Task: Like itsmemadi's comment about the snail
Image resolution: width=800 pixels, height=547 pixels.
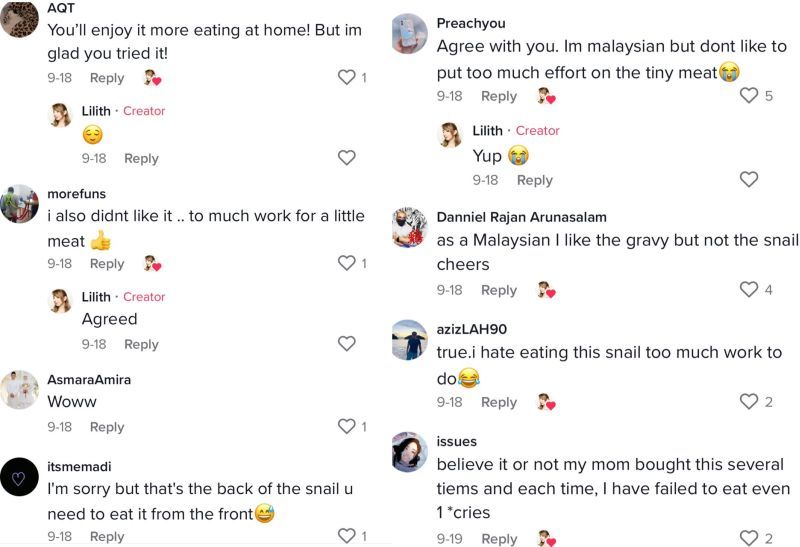Action: point(347,536)
